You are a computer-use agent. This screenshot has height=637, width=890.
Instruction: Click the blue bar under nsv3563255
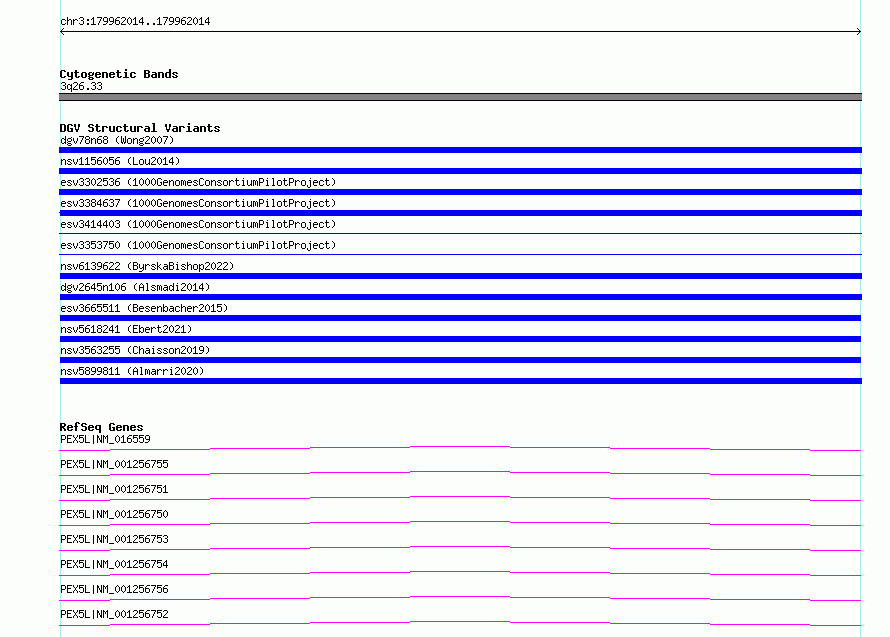click(460, 360)
